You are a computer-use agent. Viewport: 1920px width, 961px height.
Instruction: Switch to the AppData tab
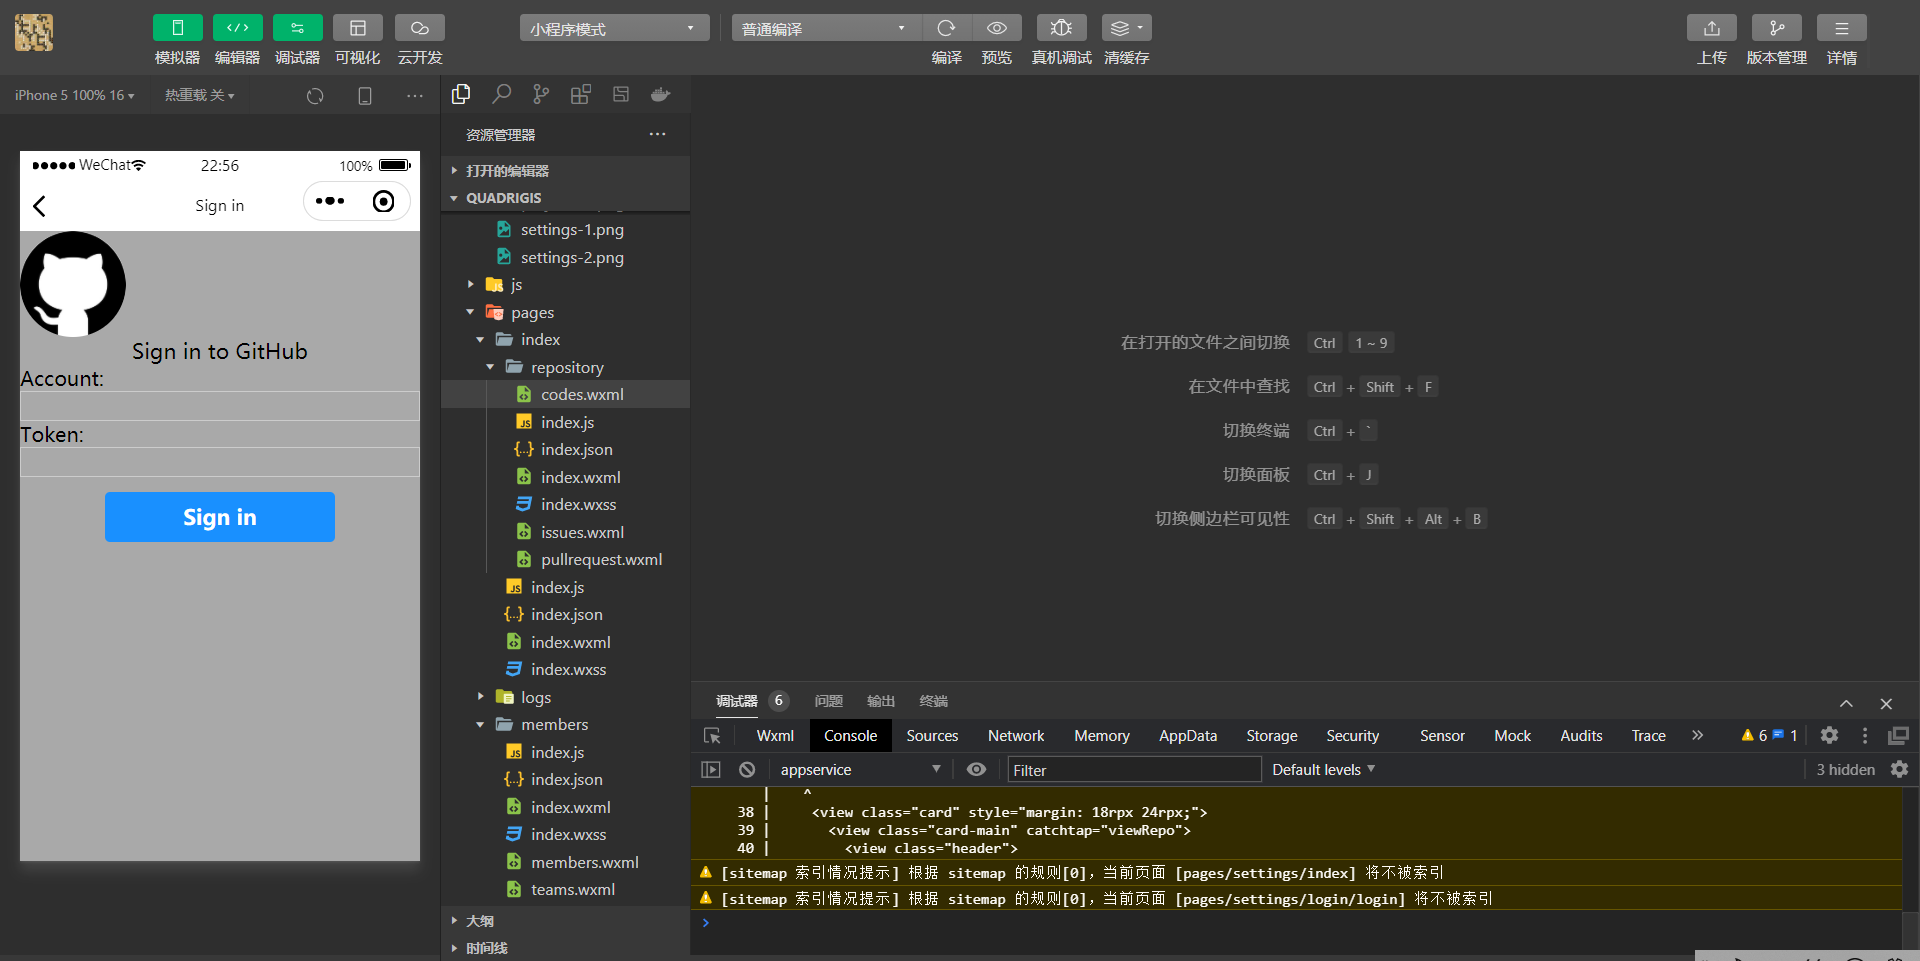click(x=1187, y=736)
